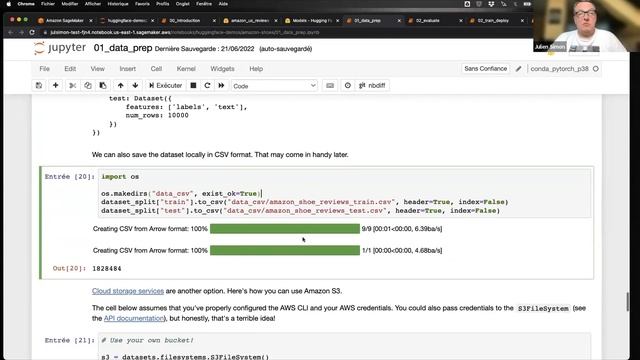640x360 pixels.
Task: Click the Dropbox icon in macOS menu bar
Action: (491, 4)
